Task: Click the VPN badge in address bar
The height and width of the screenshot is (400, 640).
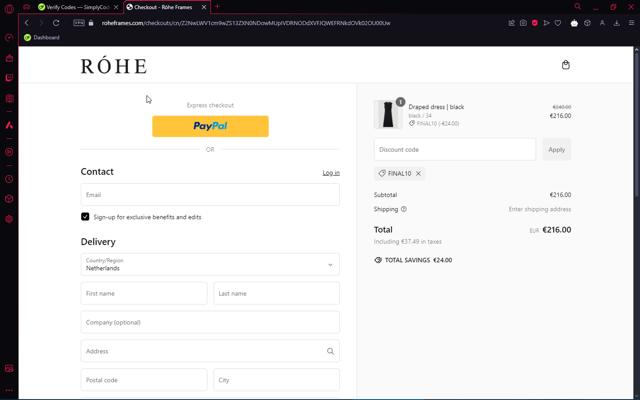Action: tap(79, 23)
